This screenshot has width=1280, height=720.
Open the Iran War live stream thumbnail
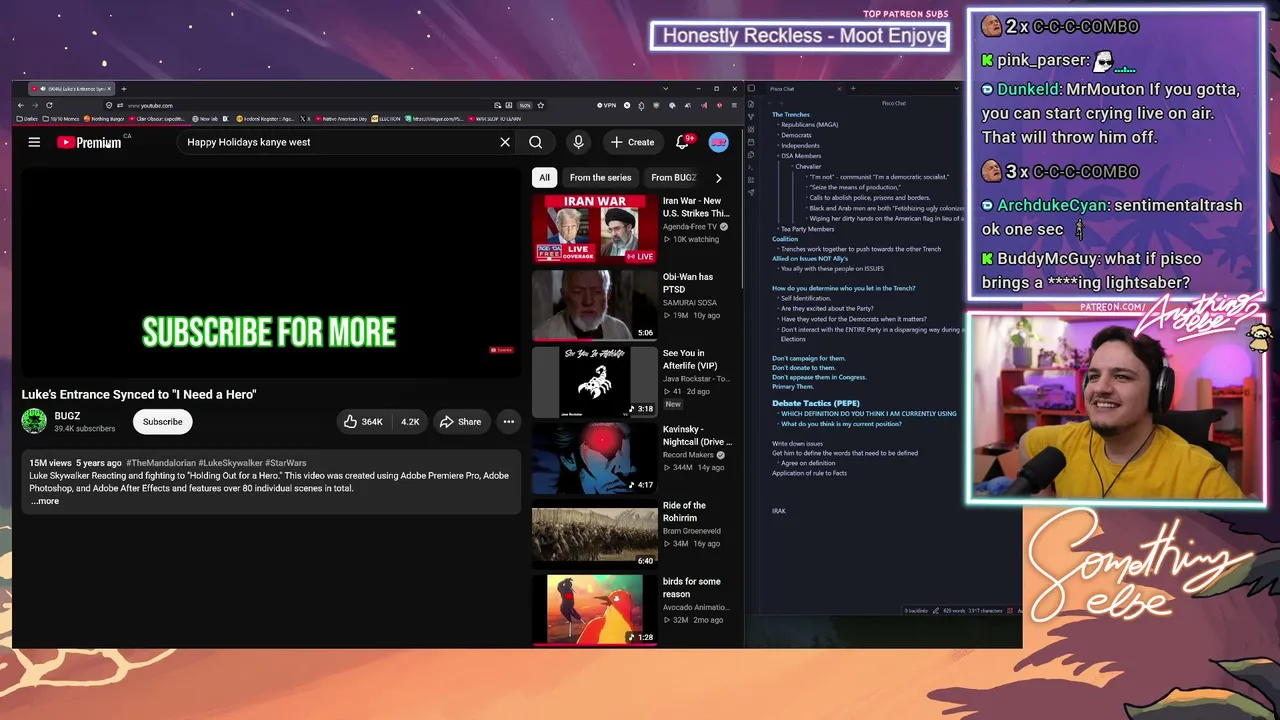point(595,229)
